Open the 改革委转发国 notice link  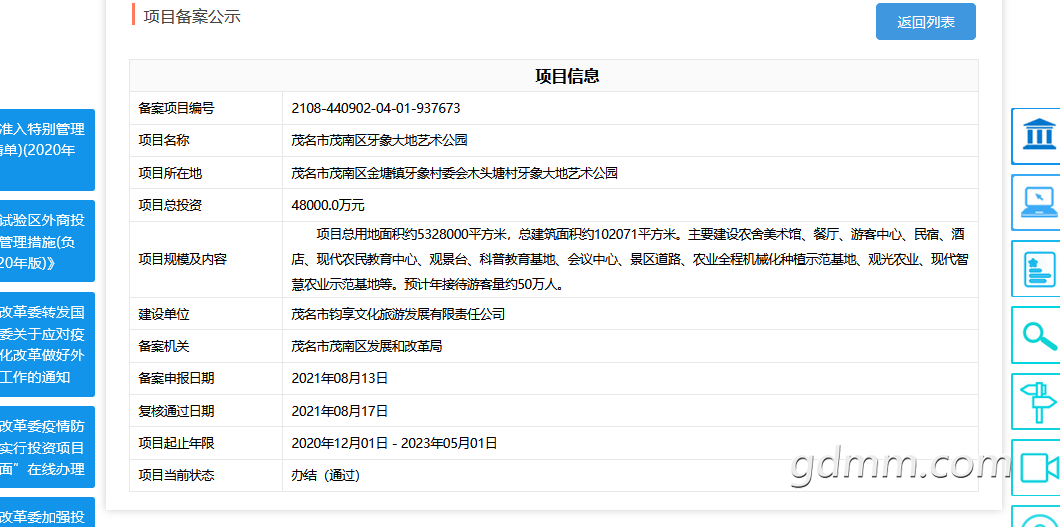47,345
